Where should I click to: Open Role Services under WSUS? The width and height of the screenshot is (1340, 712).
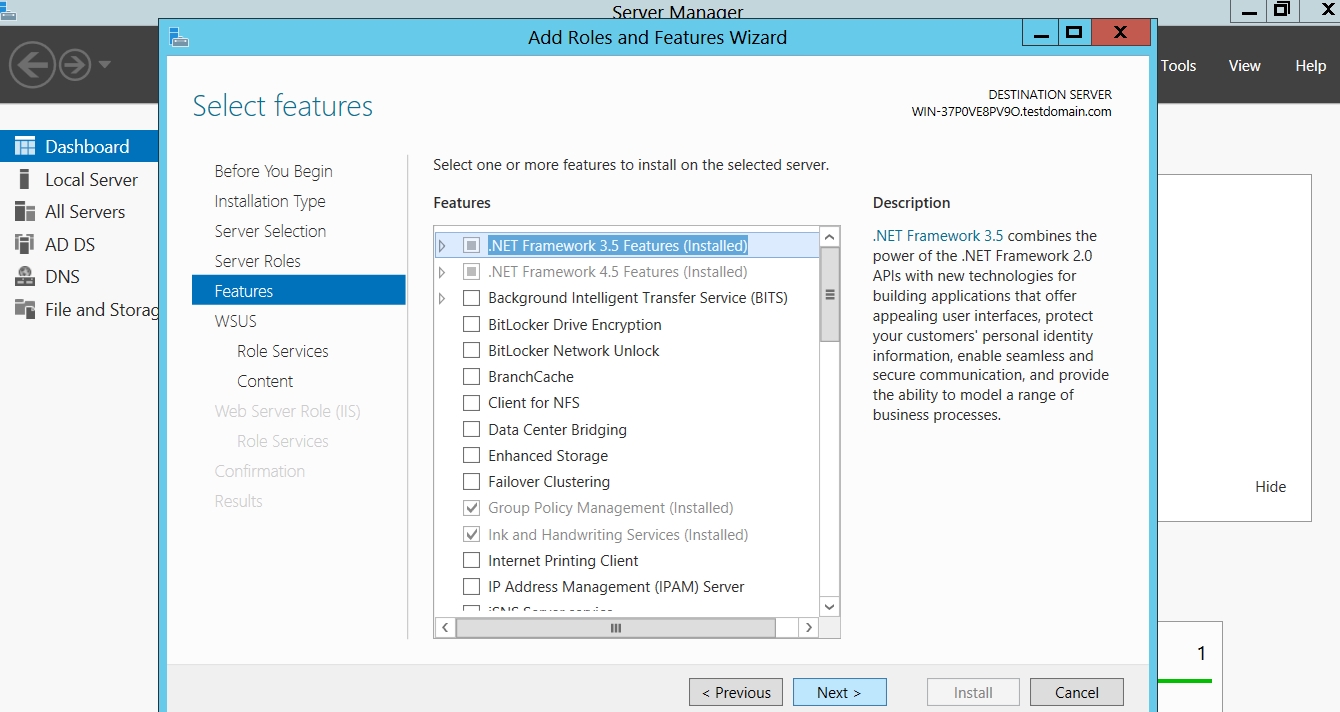[282, 351]
